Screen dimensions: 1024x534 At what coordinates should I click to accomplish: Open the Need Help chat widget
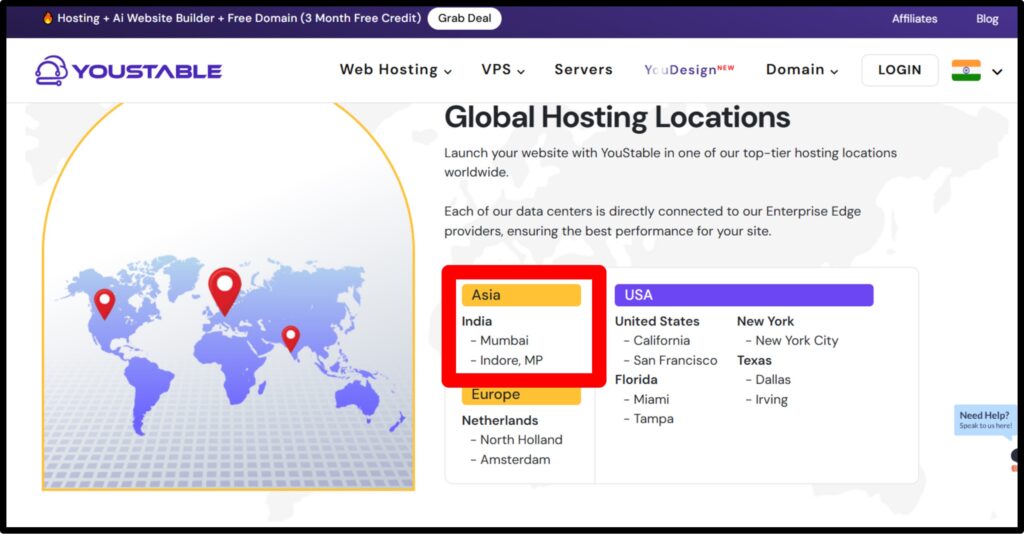click(x=985, y=420)
